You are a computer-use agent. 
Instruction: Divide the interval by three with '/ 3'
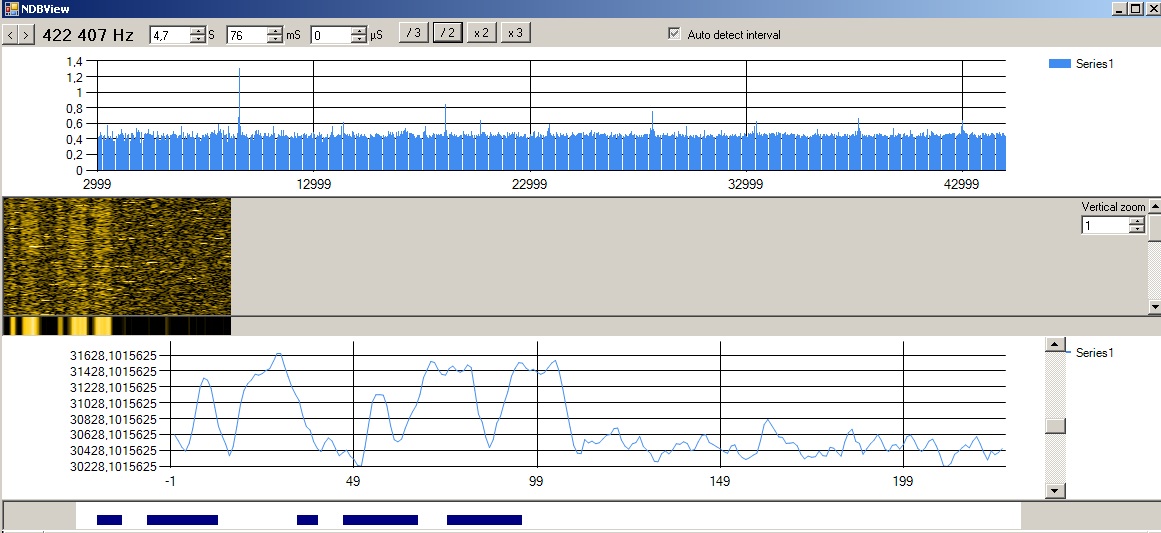click(414, 33)
